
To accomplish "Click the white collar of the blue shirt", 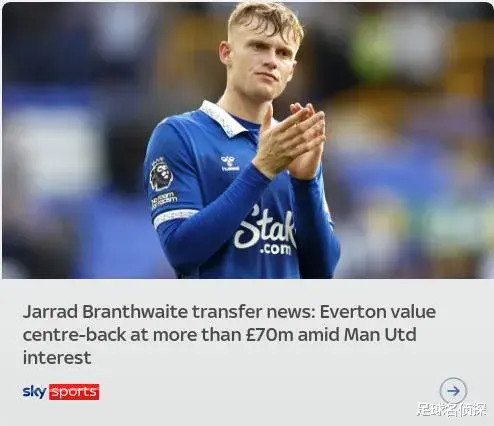I will (x=222, y=118).
